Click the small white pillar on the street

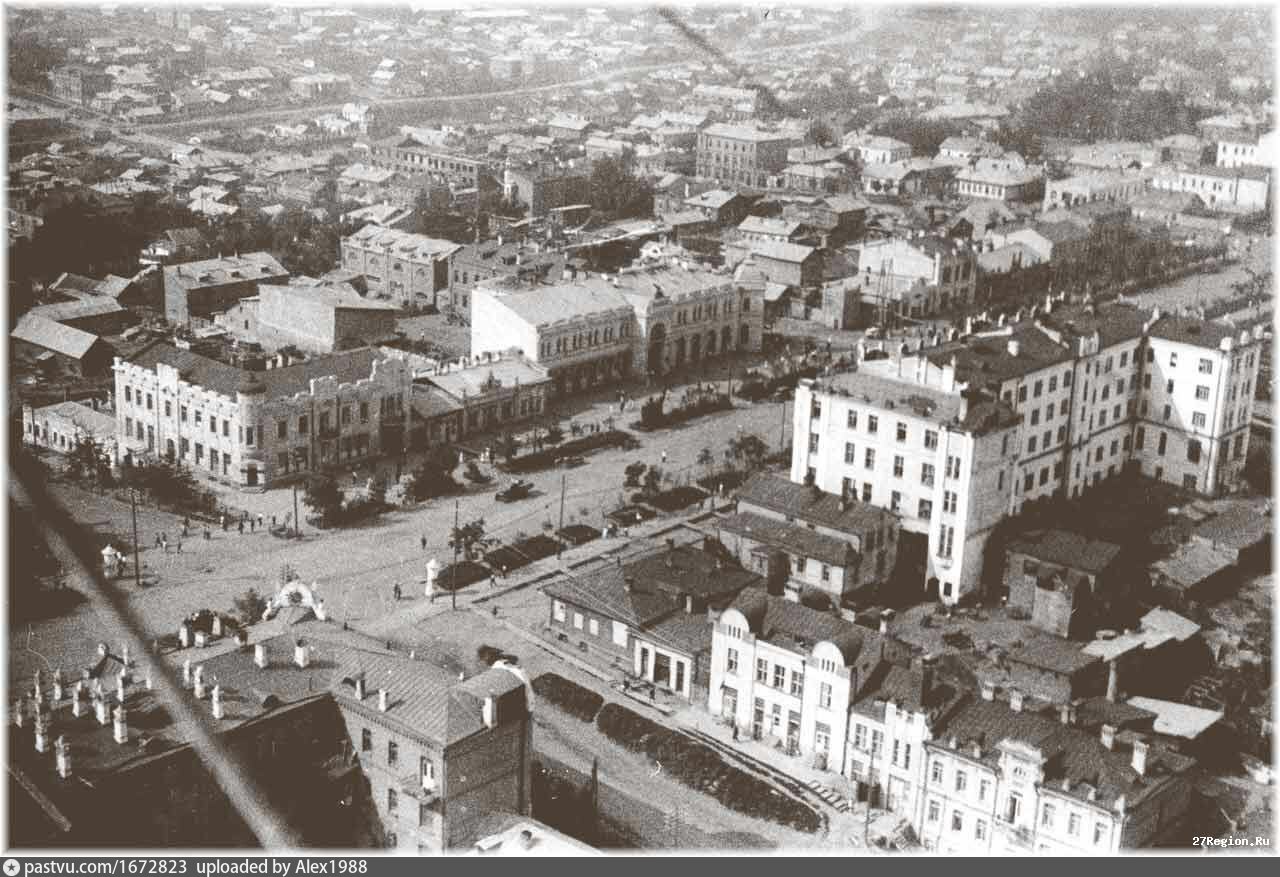[432, 577]
